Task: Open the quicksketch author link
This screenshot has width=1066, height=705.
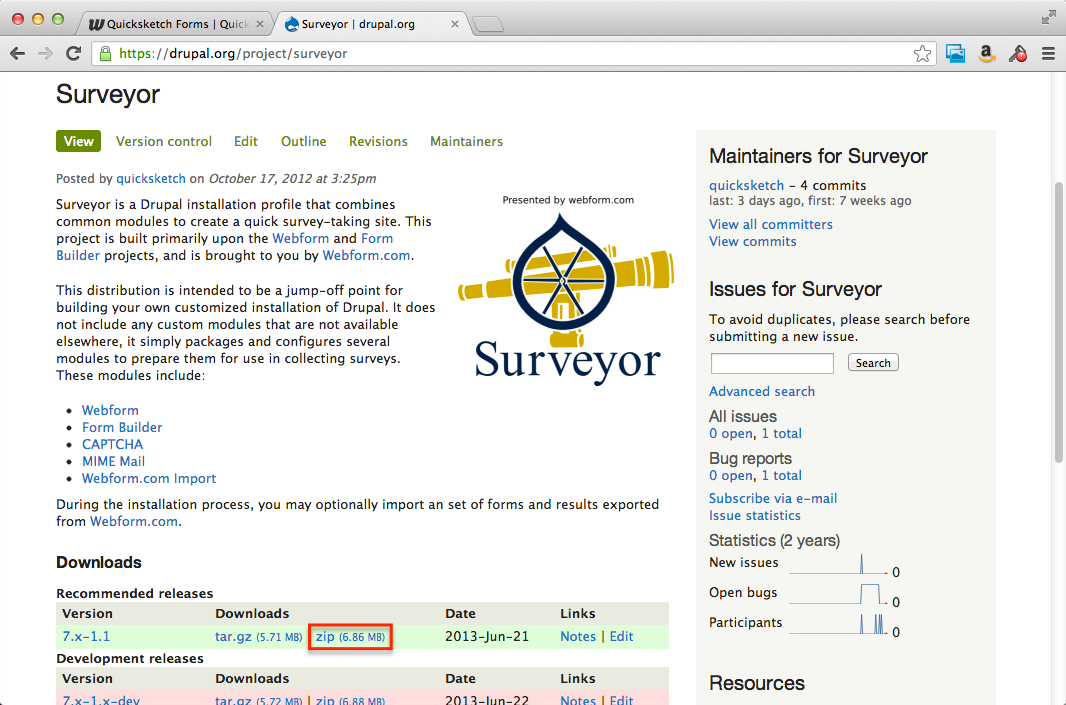Action: (x=151, y=179)
